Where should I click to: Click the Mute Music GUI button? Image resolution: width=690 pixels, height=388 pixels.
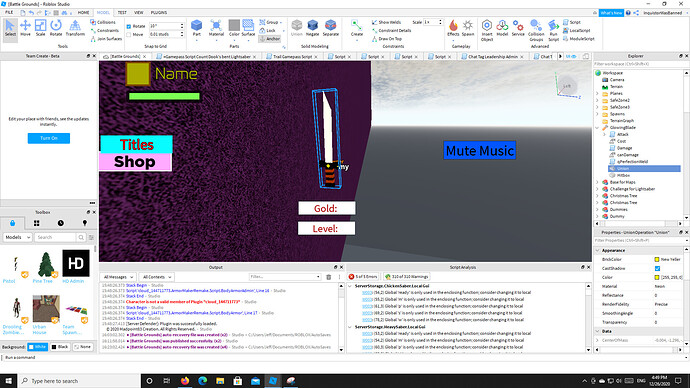click(480, 150)
